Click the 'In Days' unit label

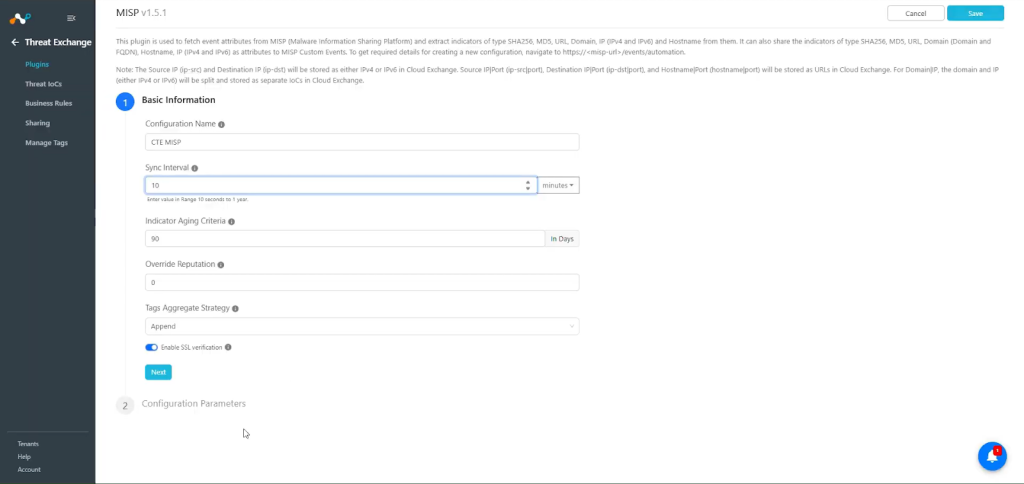tap(562, 239)
